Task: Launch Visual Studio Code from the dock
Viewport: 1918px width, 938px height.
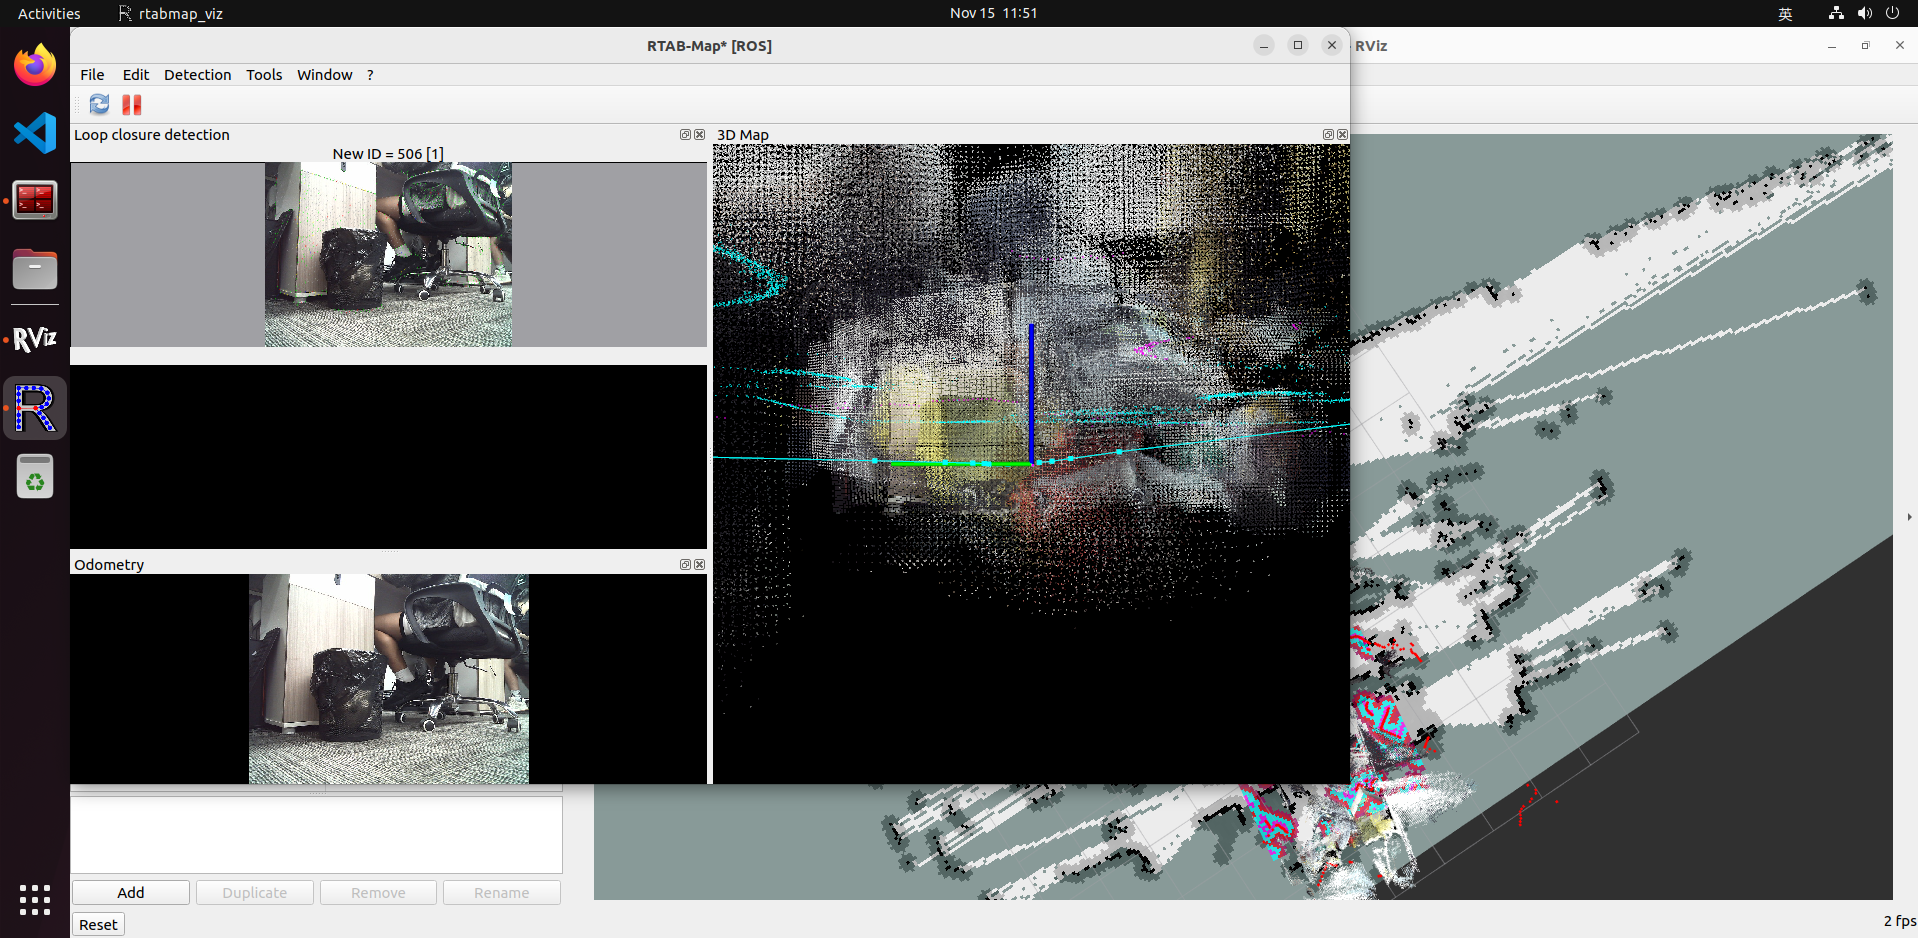Action: click(x=34, y=132)
